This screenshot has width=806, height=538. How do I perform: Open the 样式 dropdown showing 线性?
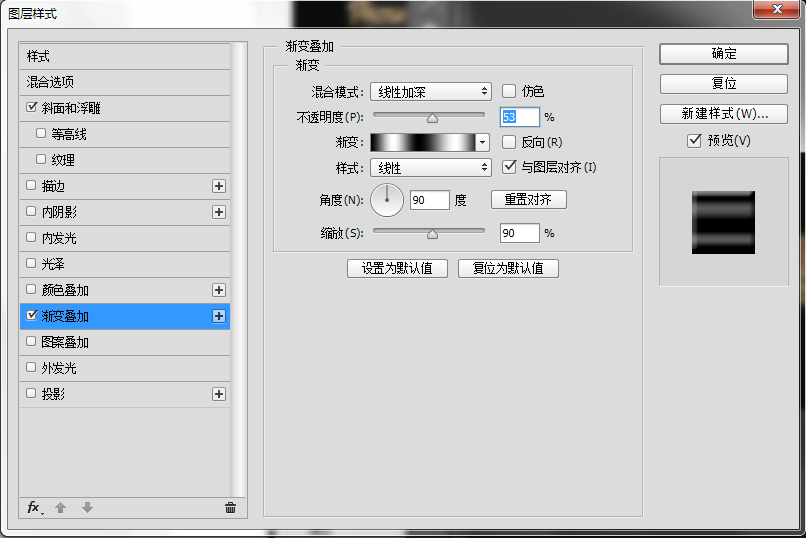[x=431, y=168]
